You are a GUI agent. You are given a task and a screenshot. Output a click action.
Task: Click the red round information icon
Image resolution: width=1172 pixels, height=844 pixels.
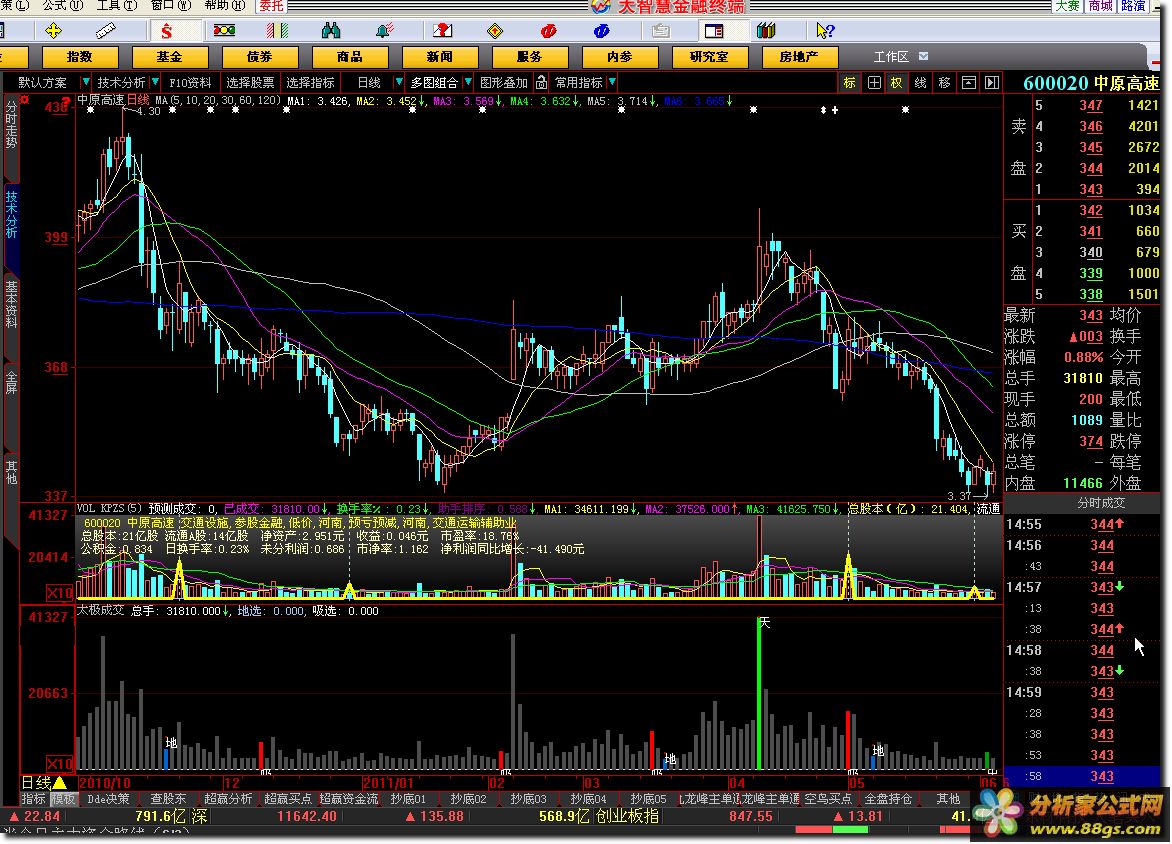(548, 31)
